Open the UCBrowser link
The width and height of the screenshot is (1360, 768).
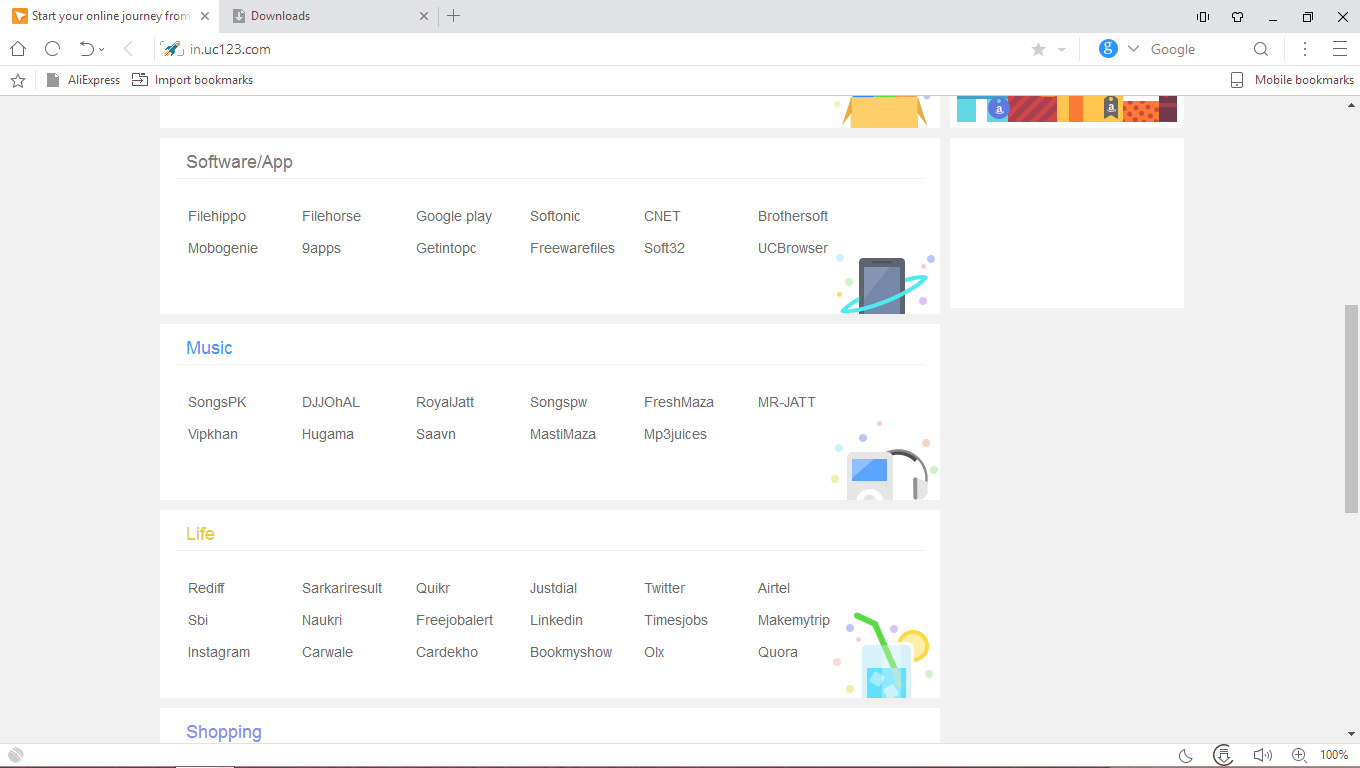click(x=793, y=248)
